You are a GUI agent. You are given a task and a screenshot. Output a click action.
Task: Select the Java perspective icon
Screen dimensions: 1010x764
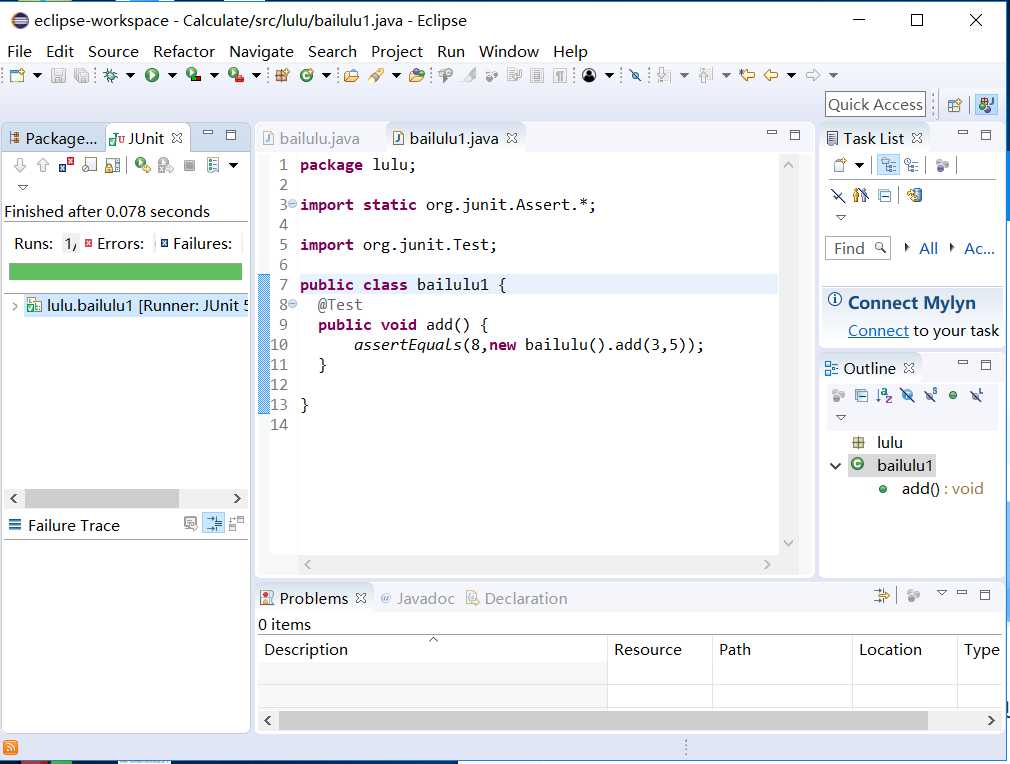986,104
